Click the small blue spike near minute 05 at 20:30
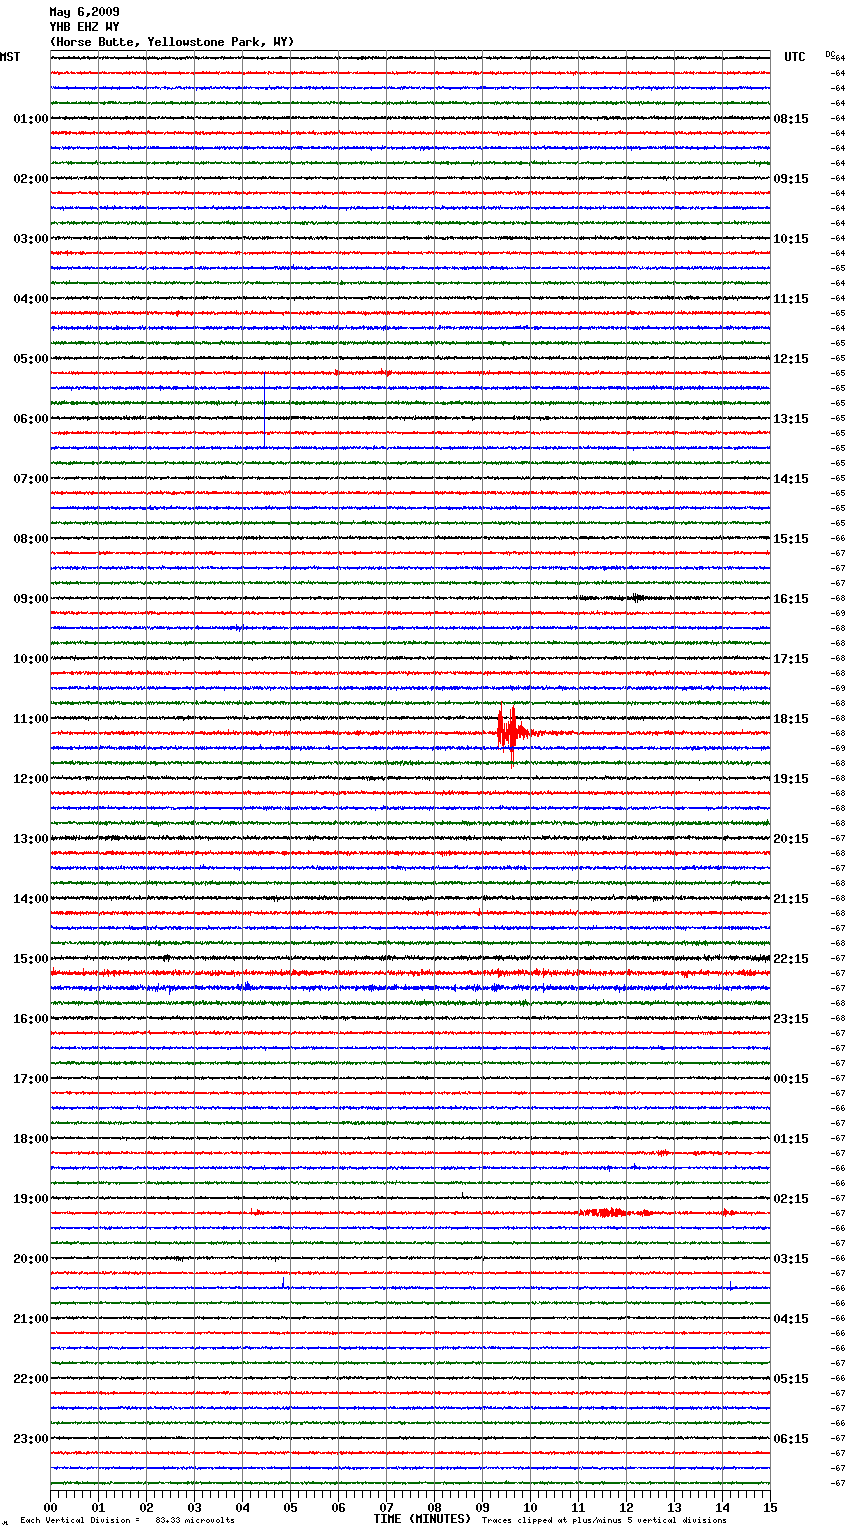Image resolution: width=850 pixels, height=1534 pixels. tap(283, 1283)
